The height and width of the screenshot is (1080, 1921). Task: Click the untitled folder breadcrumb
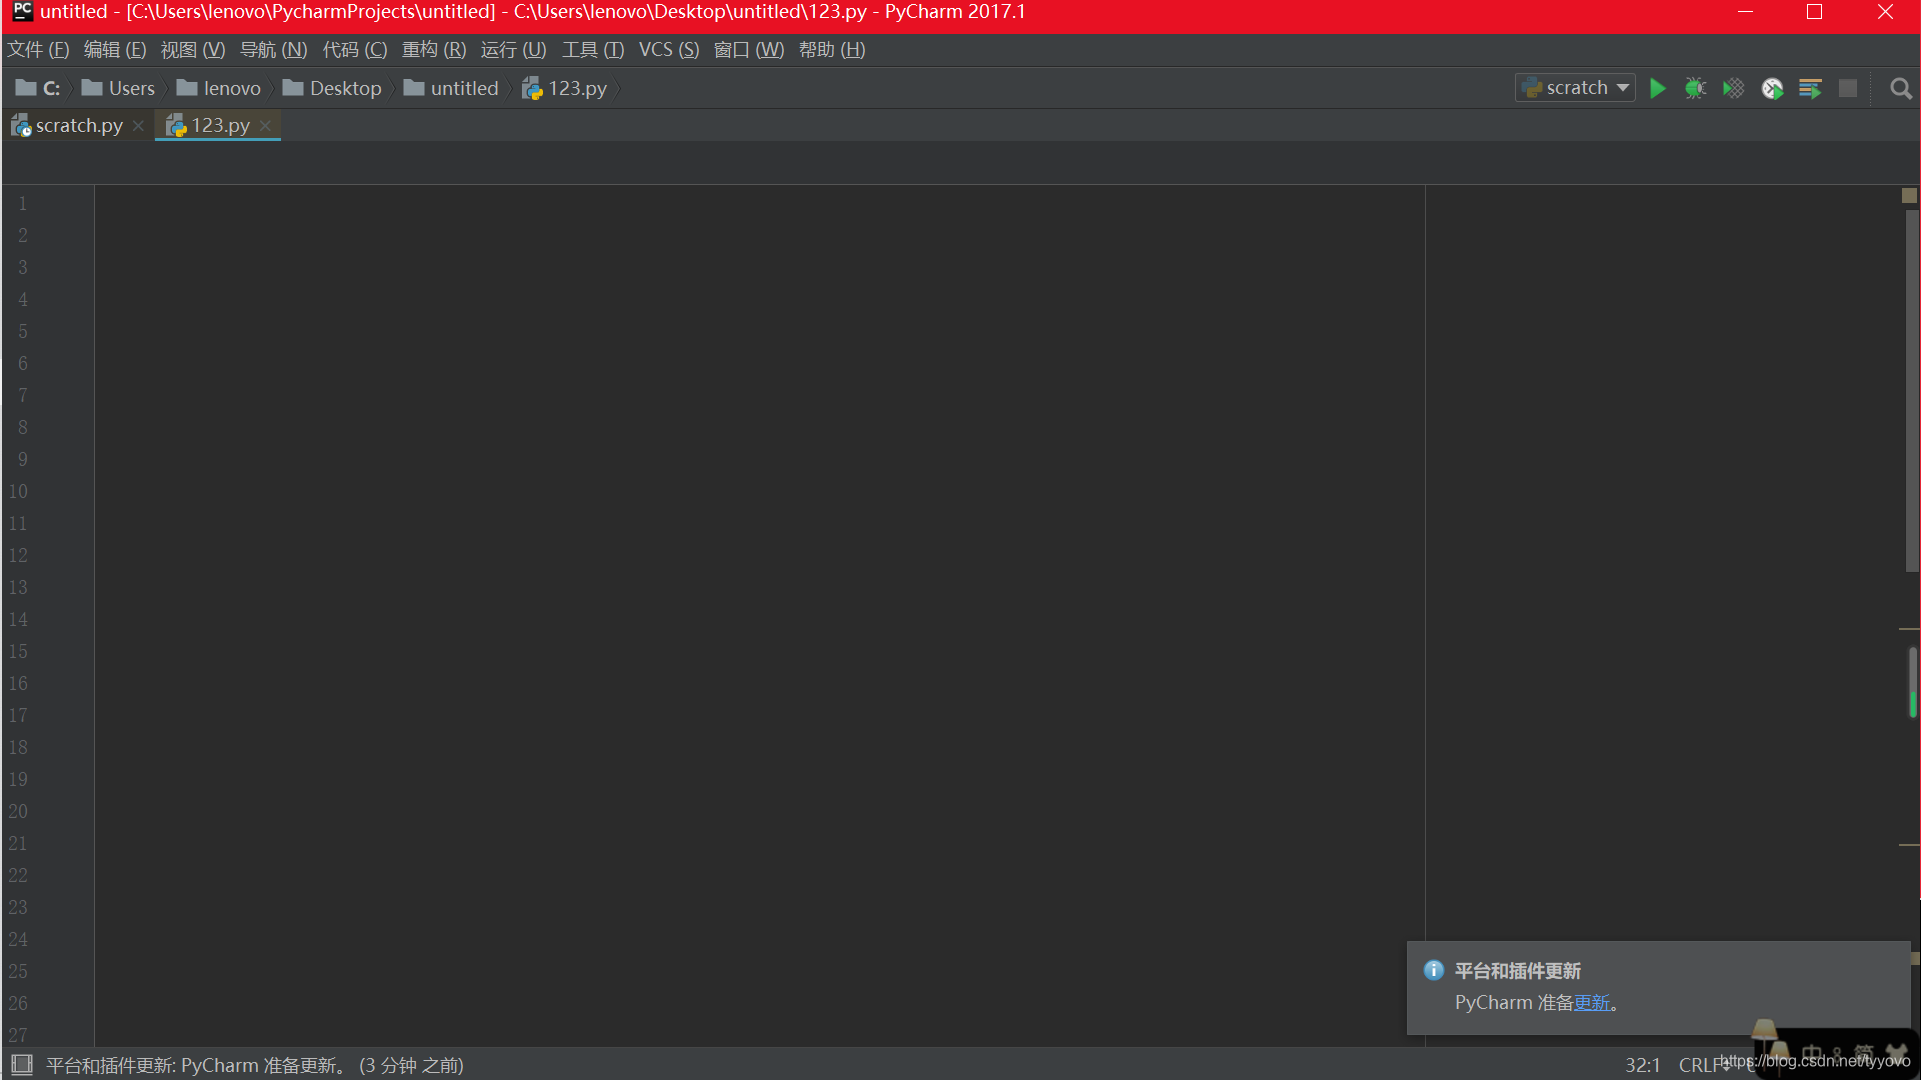[x=451, y=88]
